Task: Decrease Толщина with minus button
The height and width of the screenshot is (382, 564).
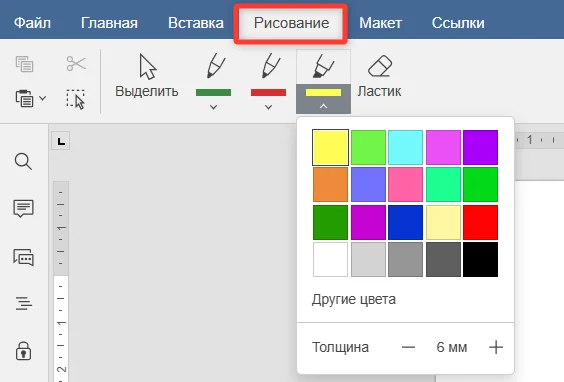Action: click(408, 347)
